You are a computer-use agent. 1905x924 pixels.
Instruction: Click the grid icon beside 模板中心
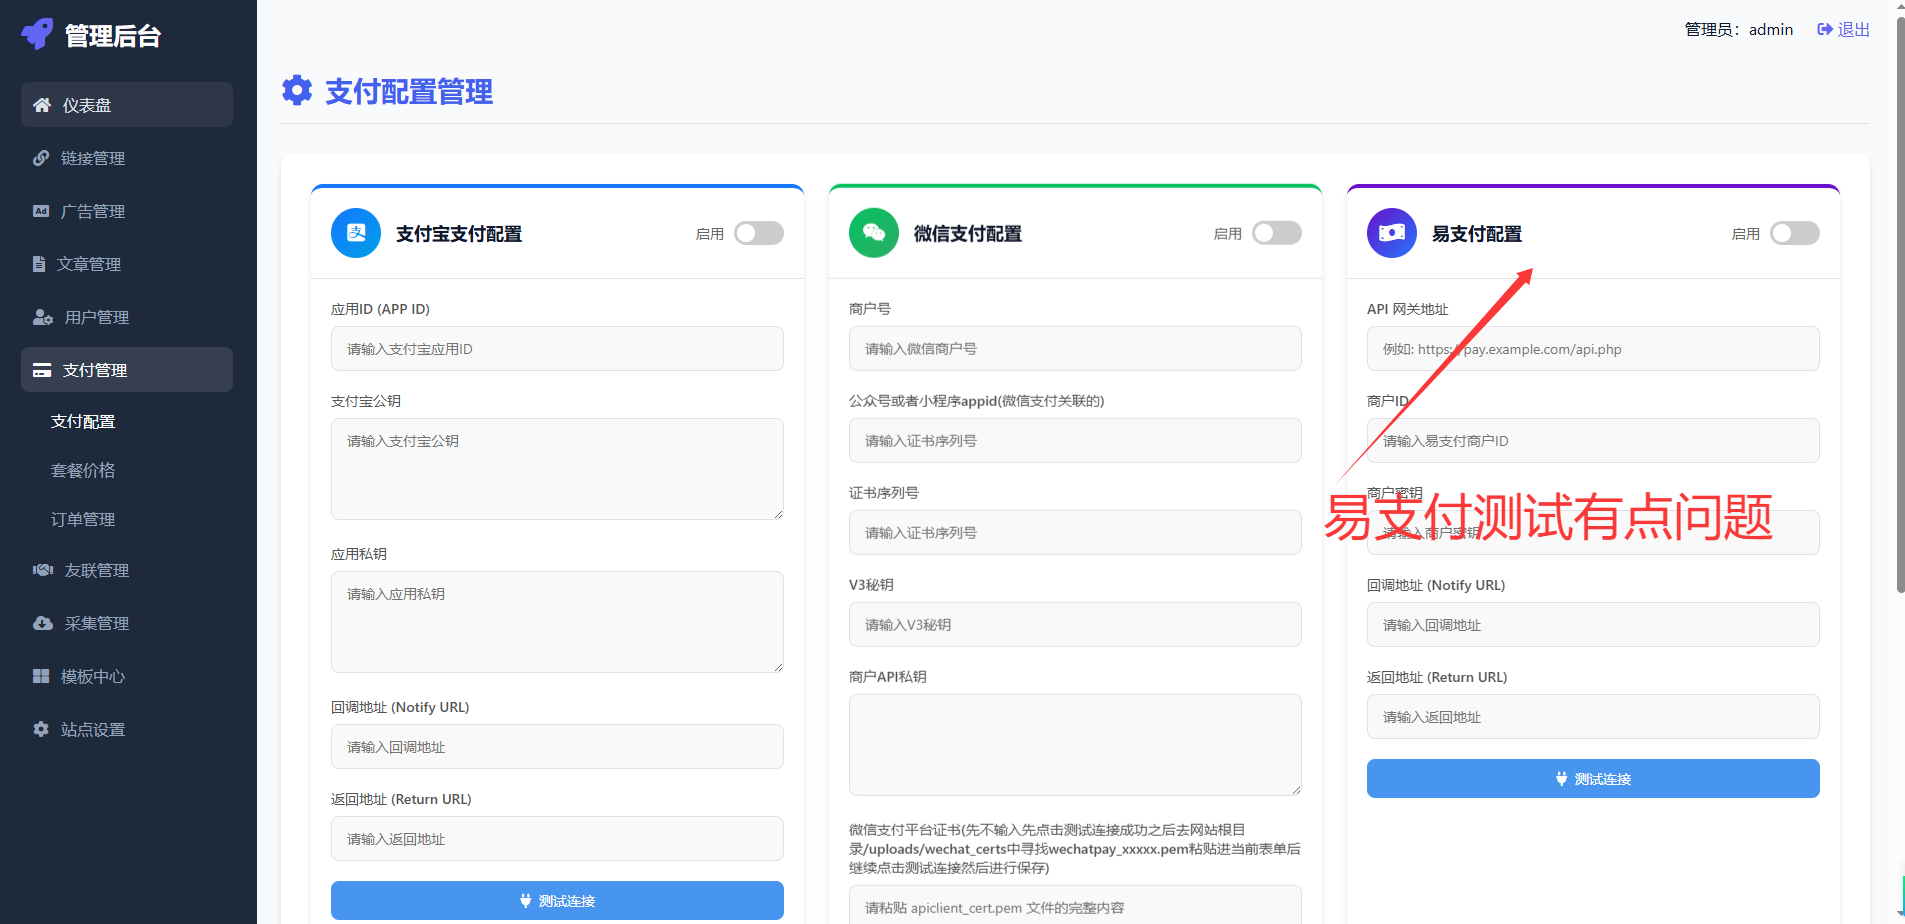point(41,676)
